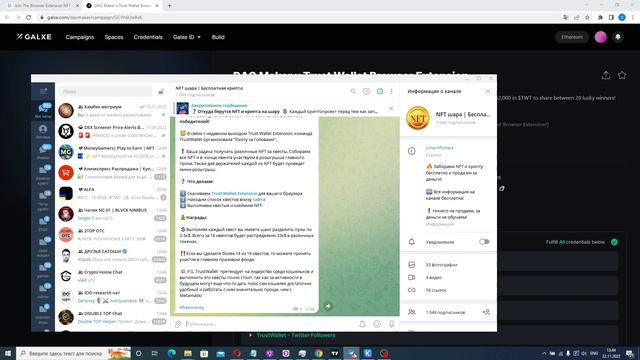
Task: Open the Ethereum network selector
Action: 572,37
